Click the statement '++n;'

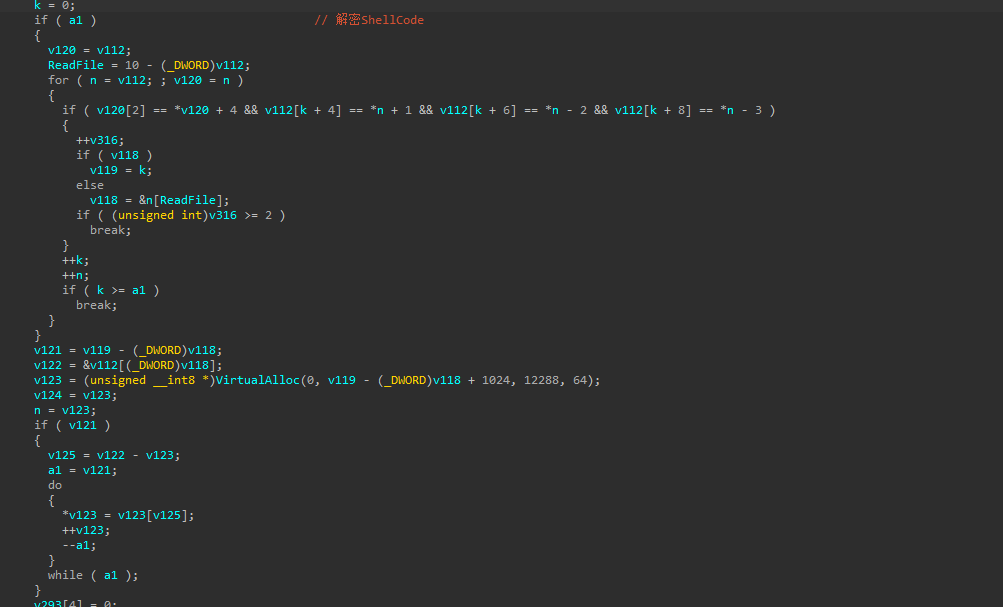click(x=76, y=275)
